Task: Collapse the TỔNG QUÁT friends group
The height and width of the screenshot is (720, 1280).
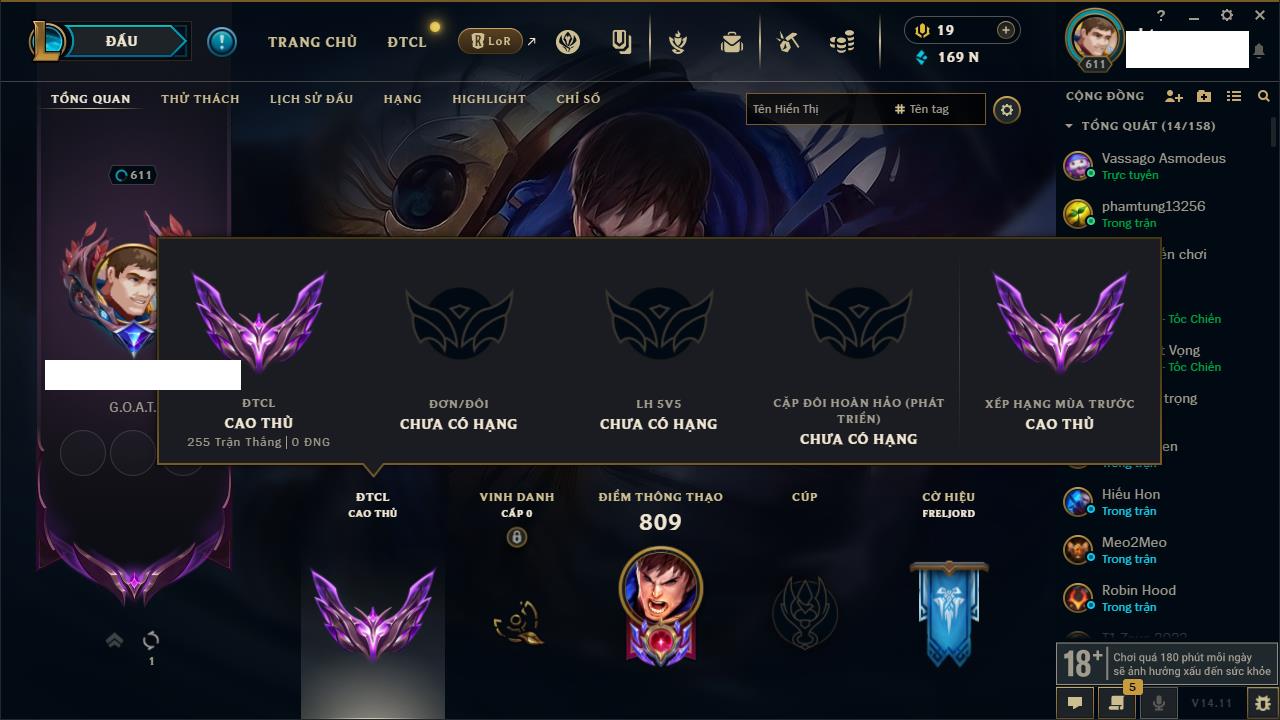Action: coord(1069,126)
